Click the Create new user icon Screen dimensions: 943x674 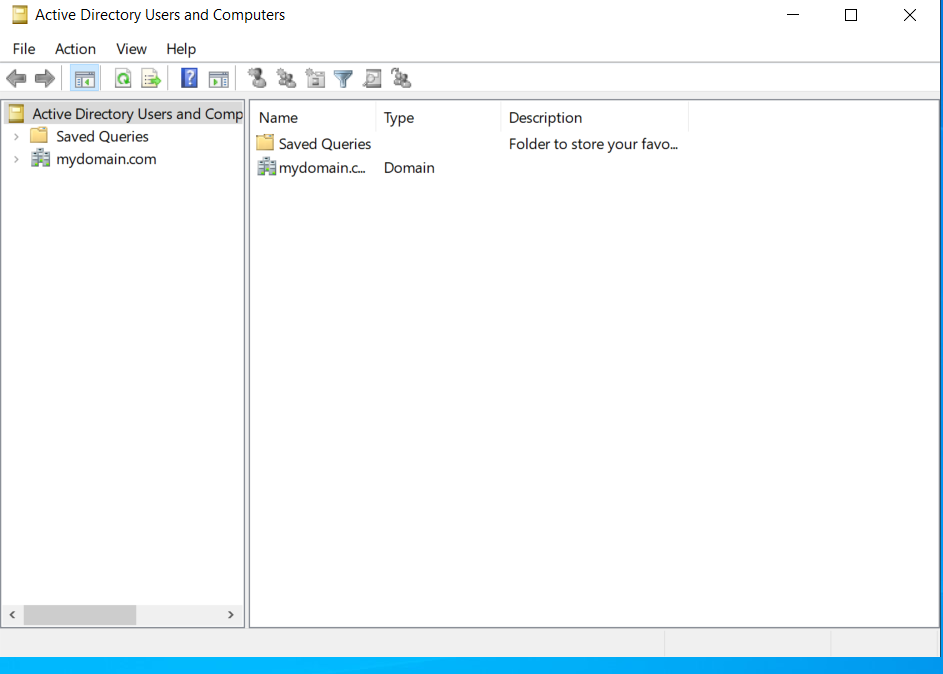257,78
